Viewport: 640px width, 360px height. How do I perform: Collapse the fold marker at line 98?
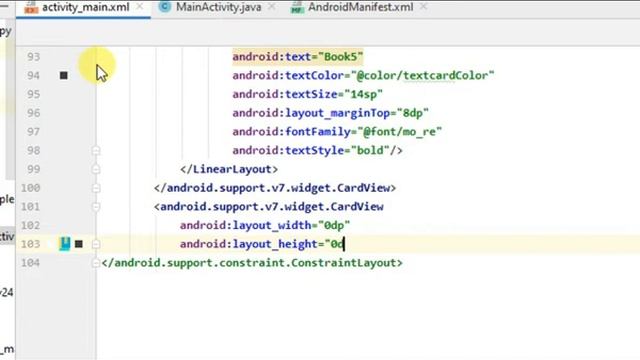96,151
